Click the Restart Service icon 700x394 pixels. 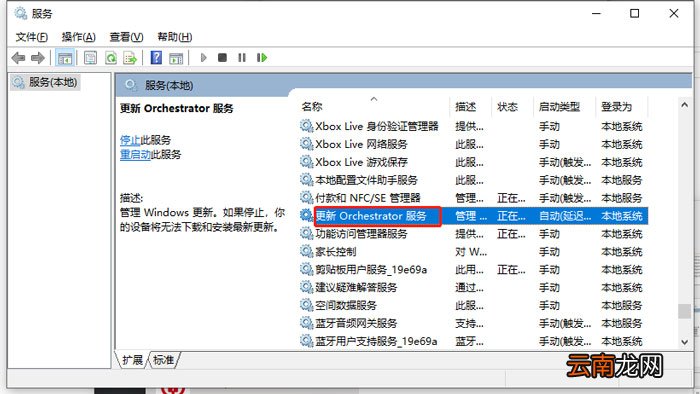pyautogui.click(x=262, y=58)
